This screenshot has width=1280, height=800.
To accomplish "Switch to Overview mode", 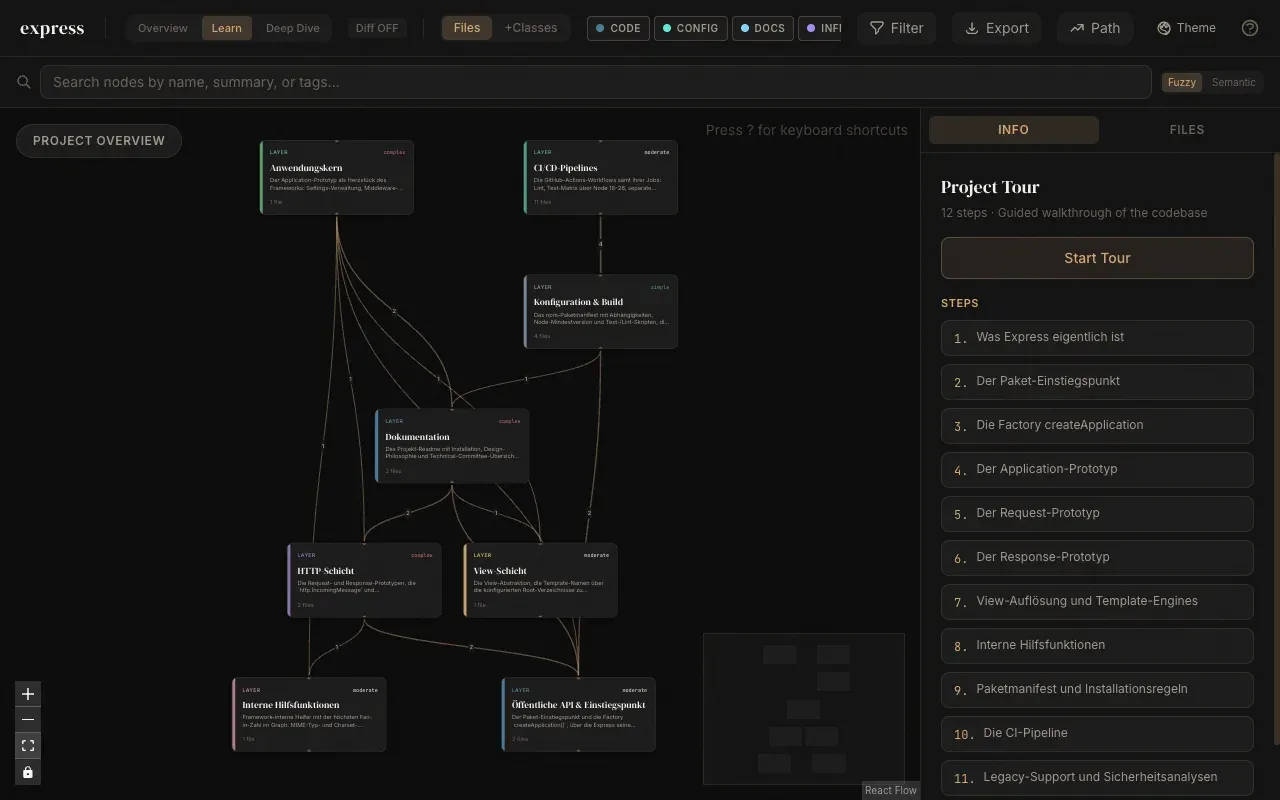I will tap(162, 28).
